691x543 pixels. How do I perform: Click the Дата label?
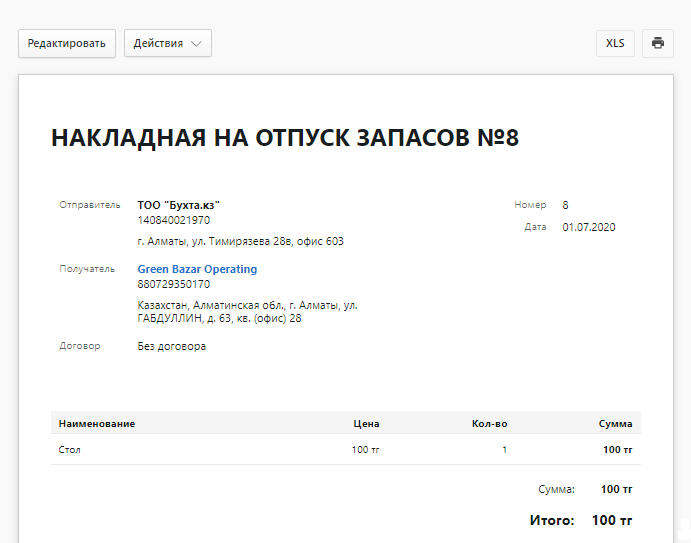tap(535, 227)
